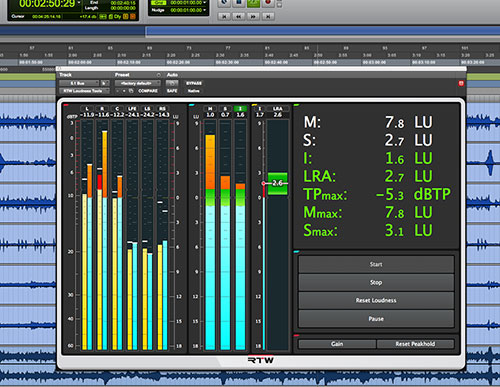This screenshot has height=387, width=500.
Task: Click the red record-style toolbar button
Action: (268, 3)
